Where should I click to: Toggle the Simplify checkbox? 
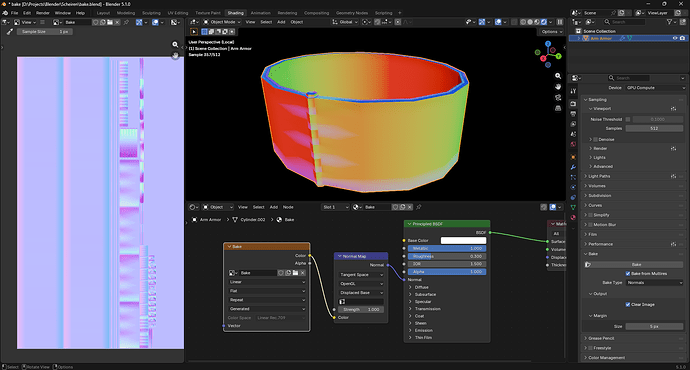[x=590, y=215]
